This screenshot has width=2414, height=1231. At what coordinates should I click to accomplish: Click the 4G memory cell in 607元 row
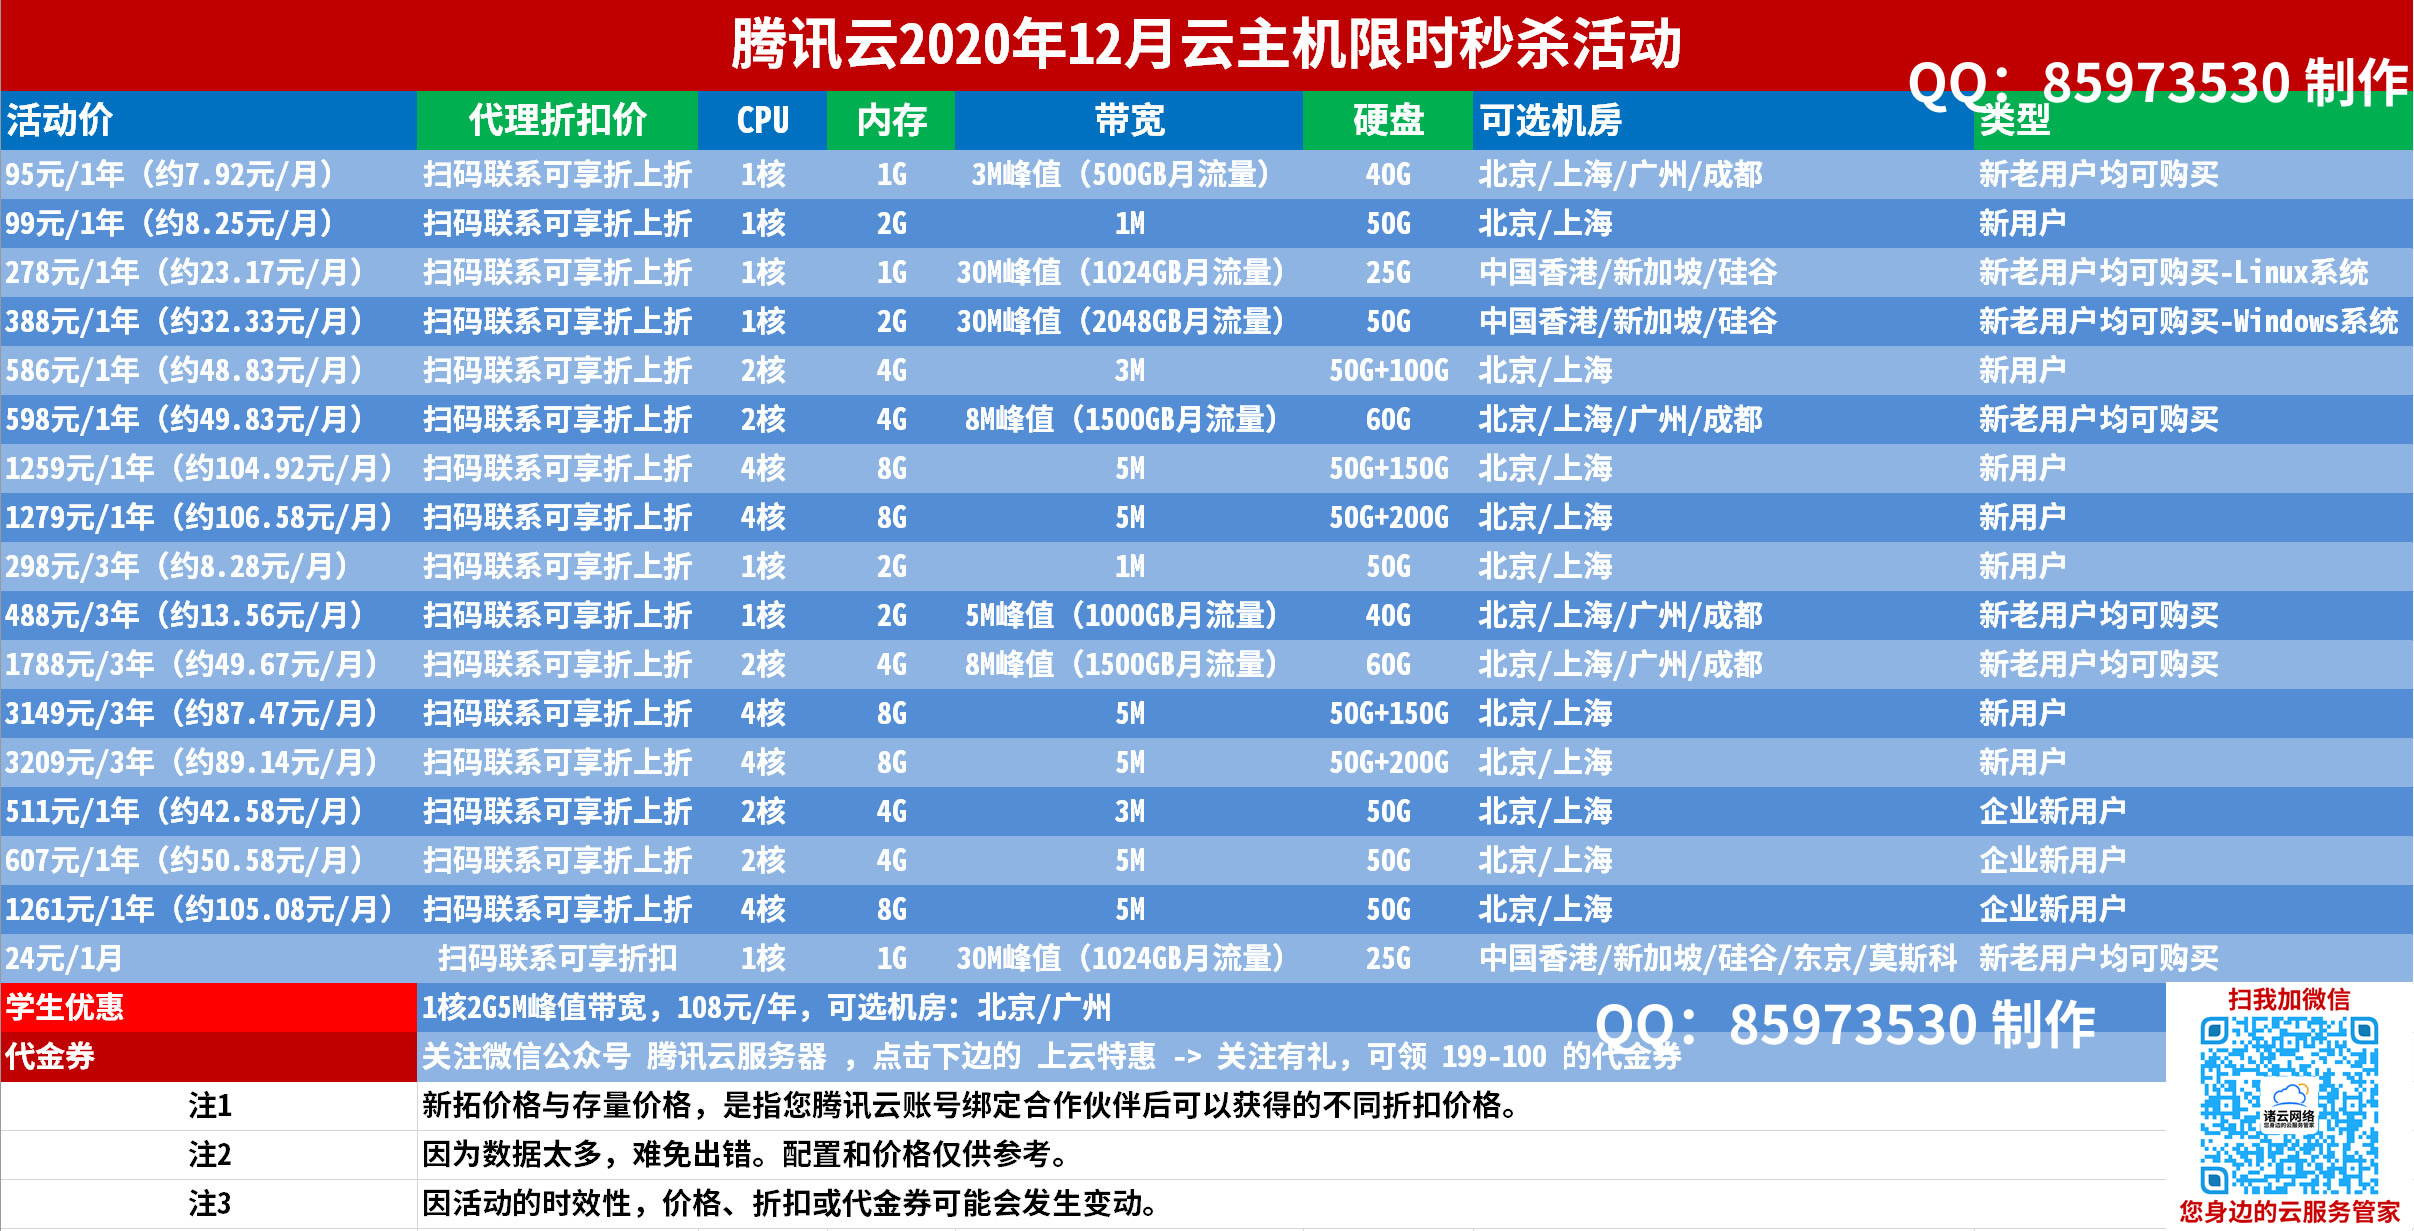pyautogui.click(x=892, y=861)
